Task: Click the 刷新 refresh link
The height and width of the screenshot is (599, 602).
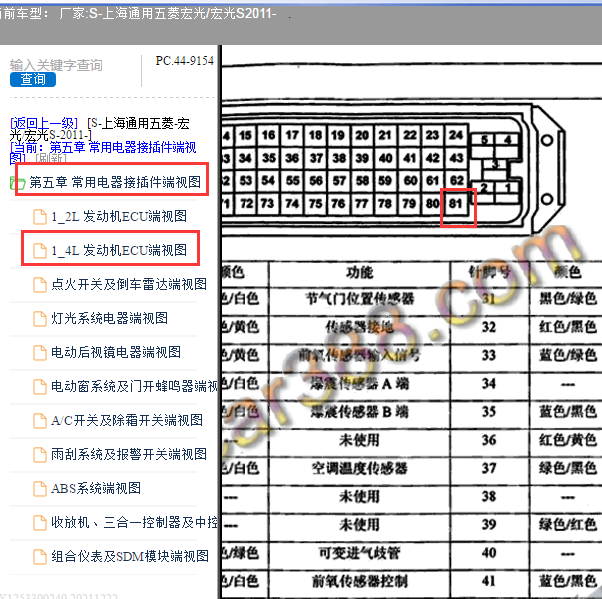Action: (x=51, y=158)
